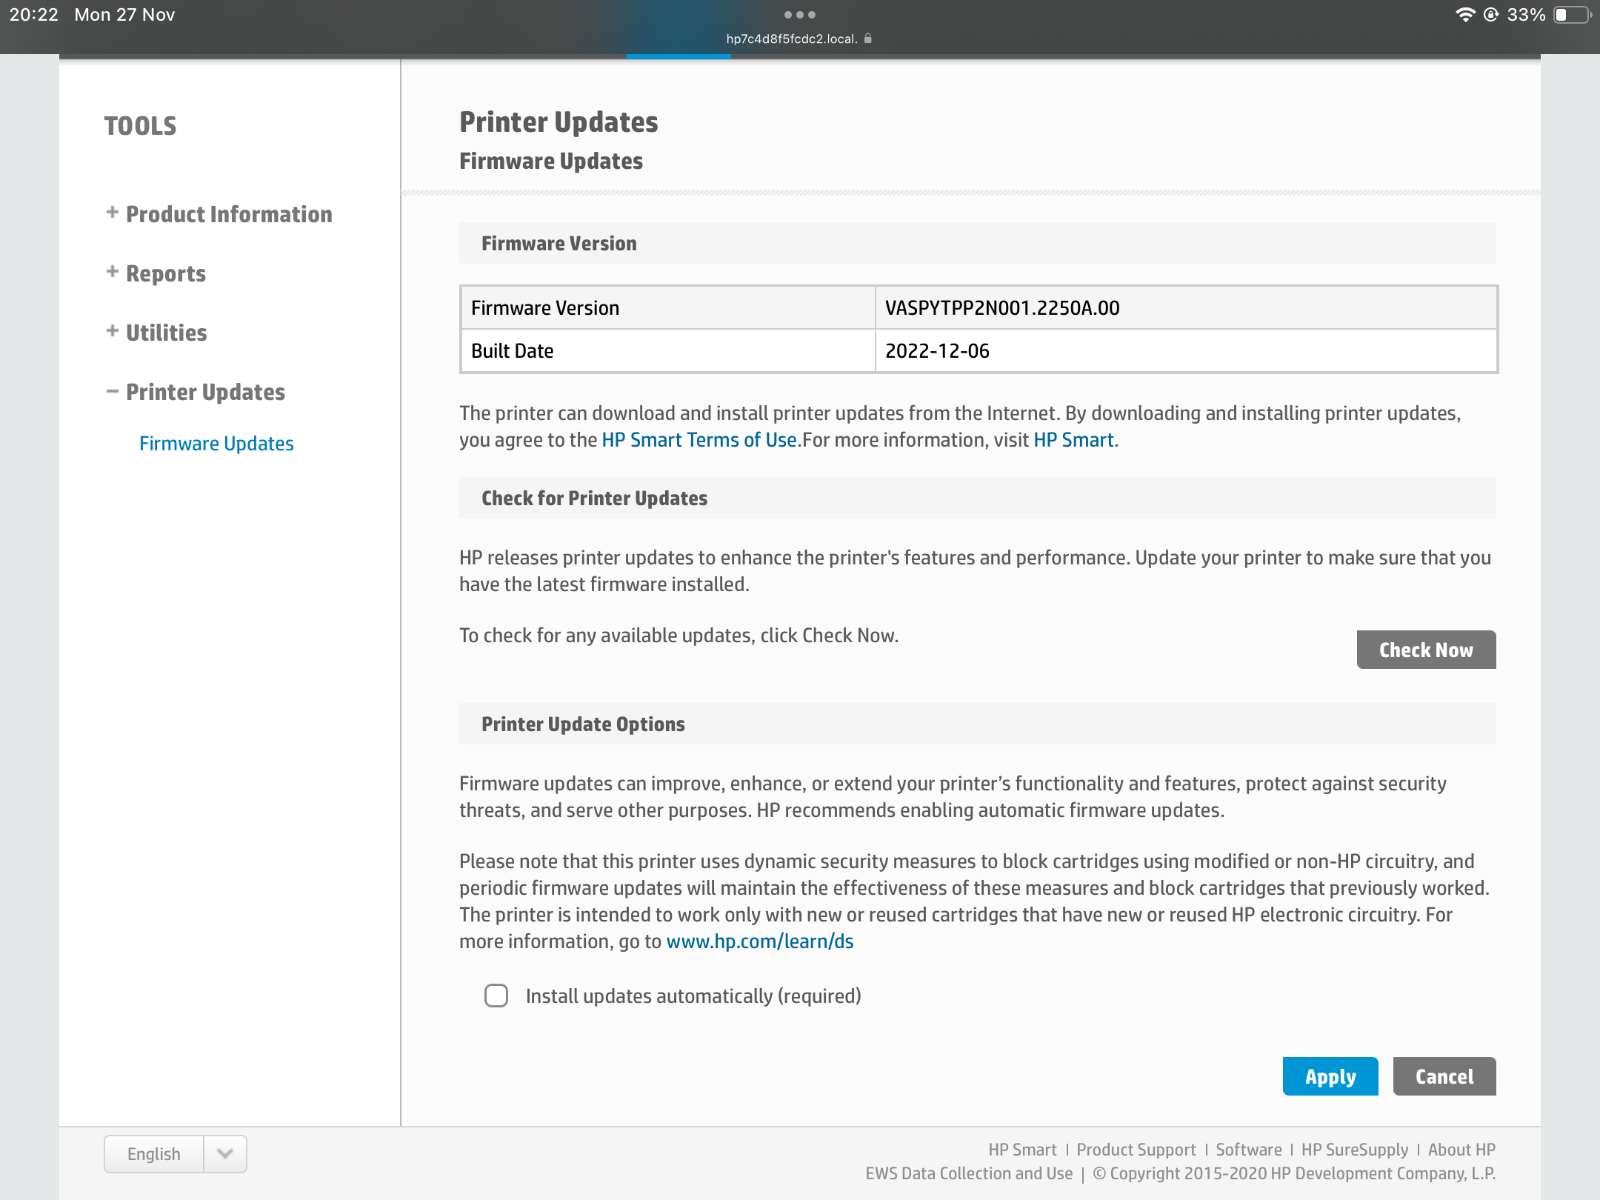Viewport: 1600px width, 1200px height.
Task: Click the Check Now button
Action: click(x=1426, y=650)
